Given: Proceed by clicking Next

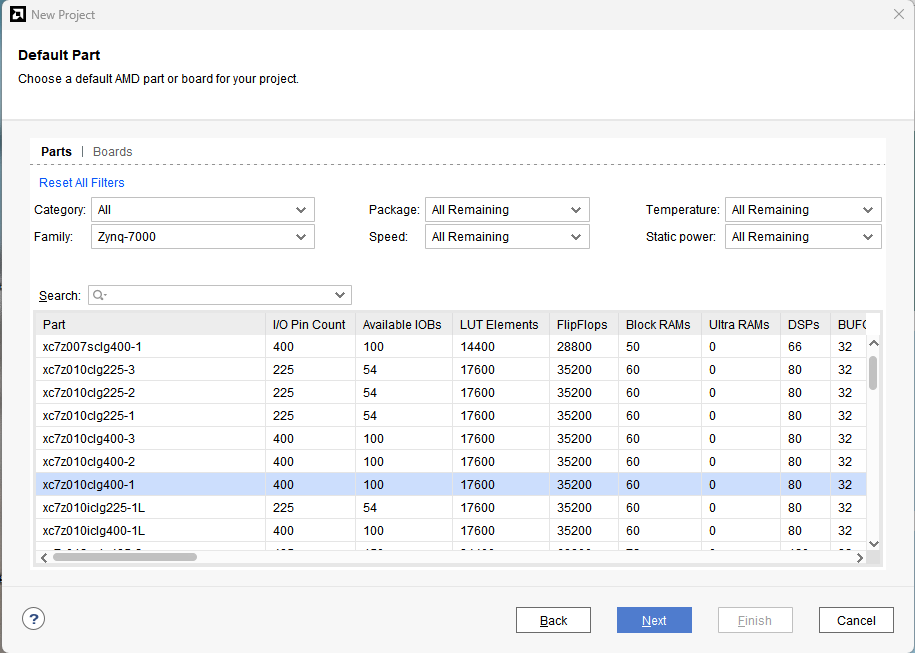Looking at the screenshot, I should [654, 620].
